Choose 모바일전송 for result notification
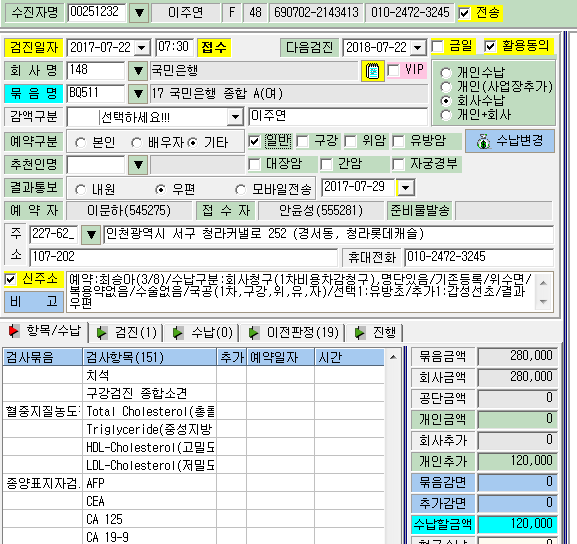Viewport: 577px width, 544px height. point(240,190)
